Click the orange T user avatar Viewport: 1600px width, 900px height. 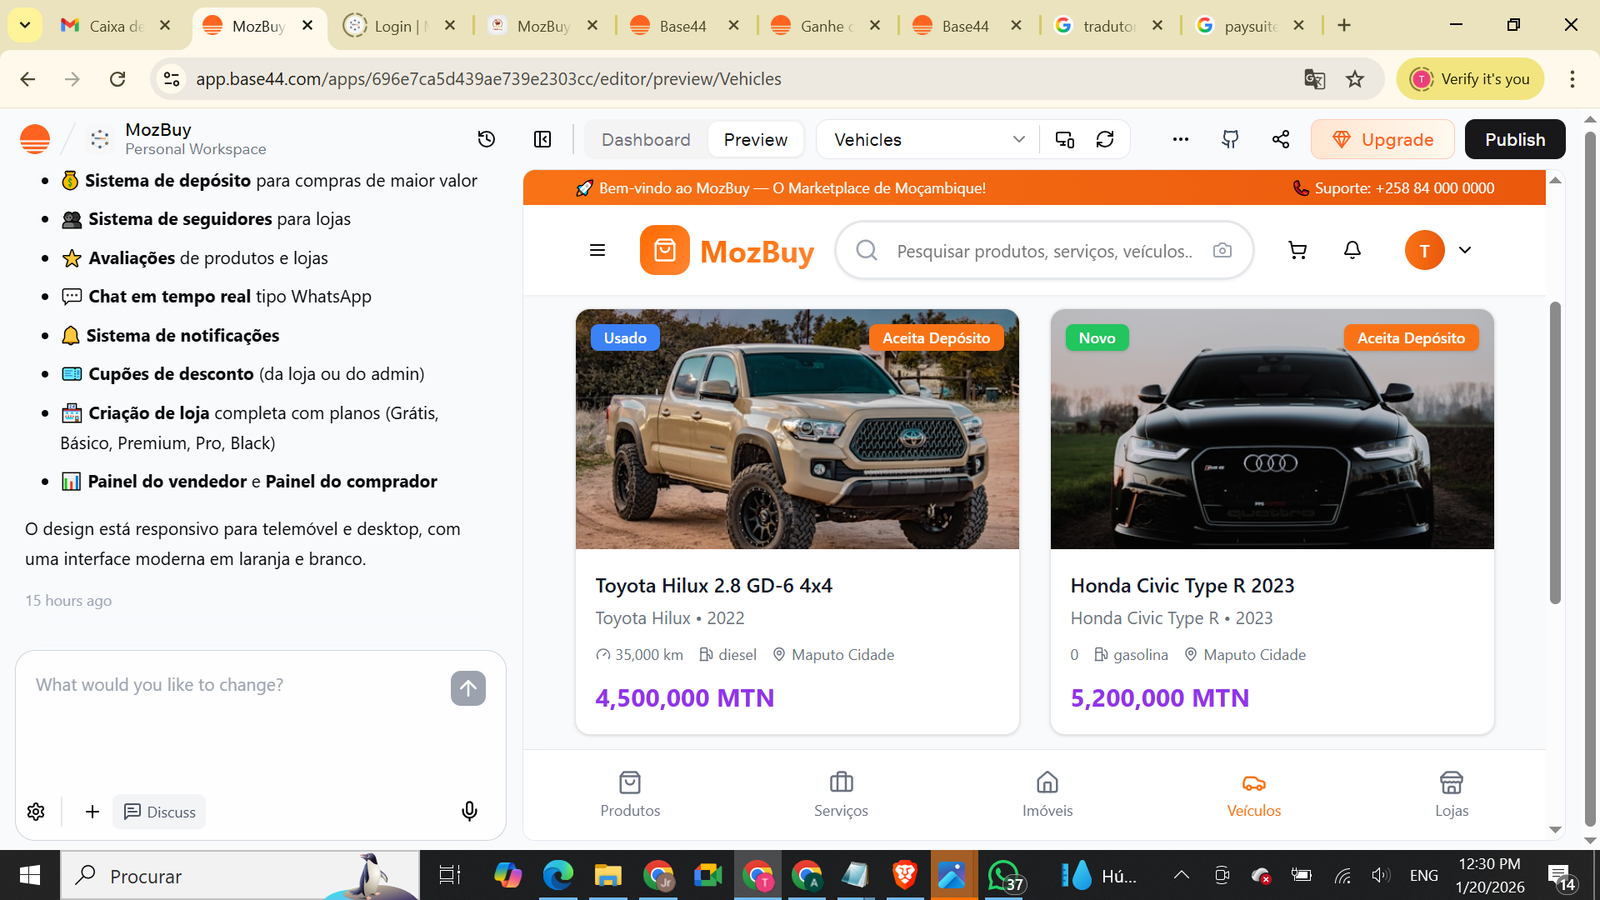point(1425,250)
